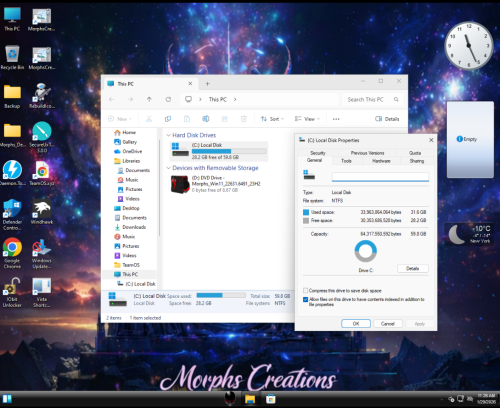
Task: Click the Cut scissors icon in toolbar
Action: tap(149, 119)
